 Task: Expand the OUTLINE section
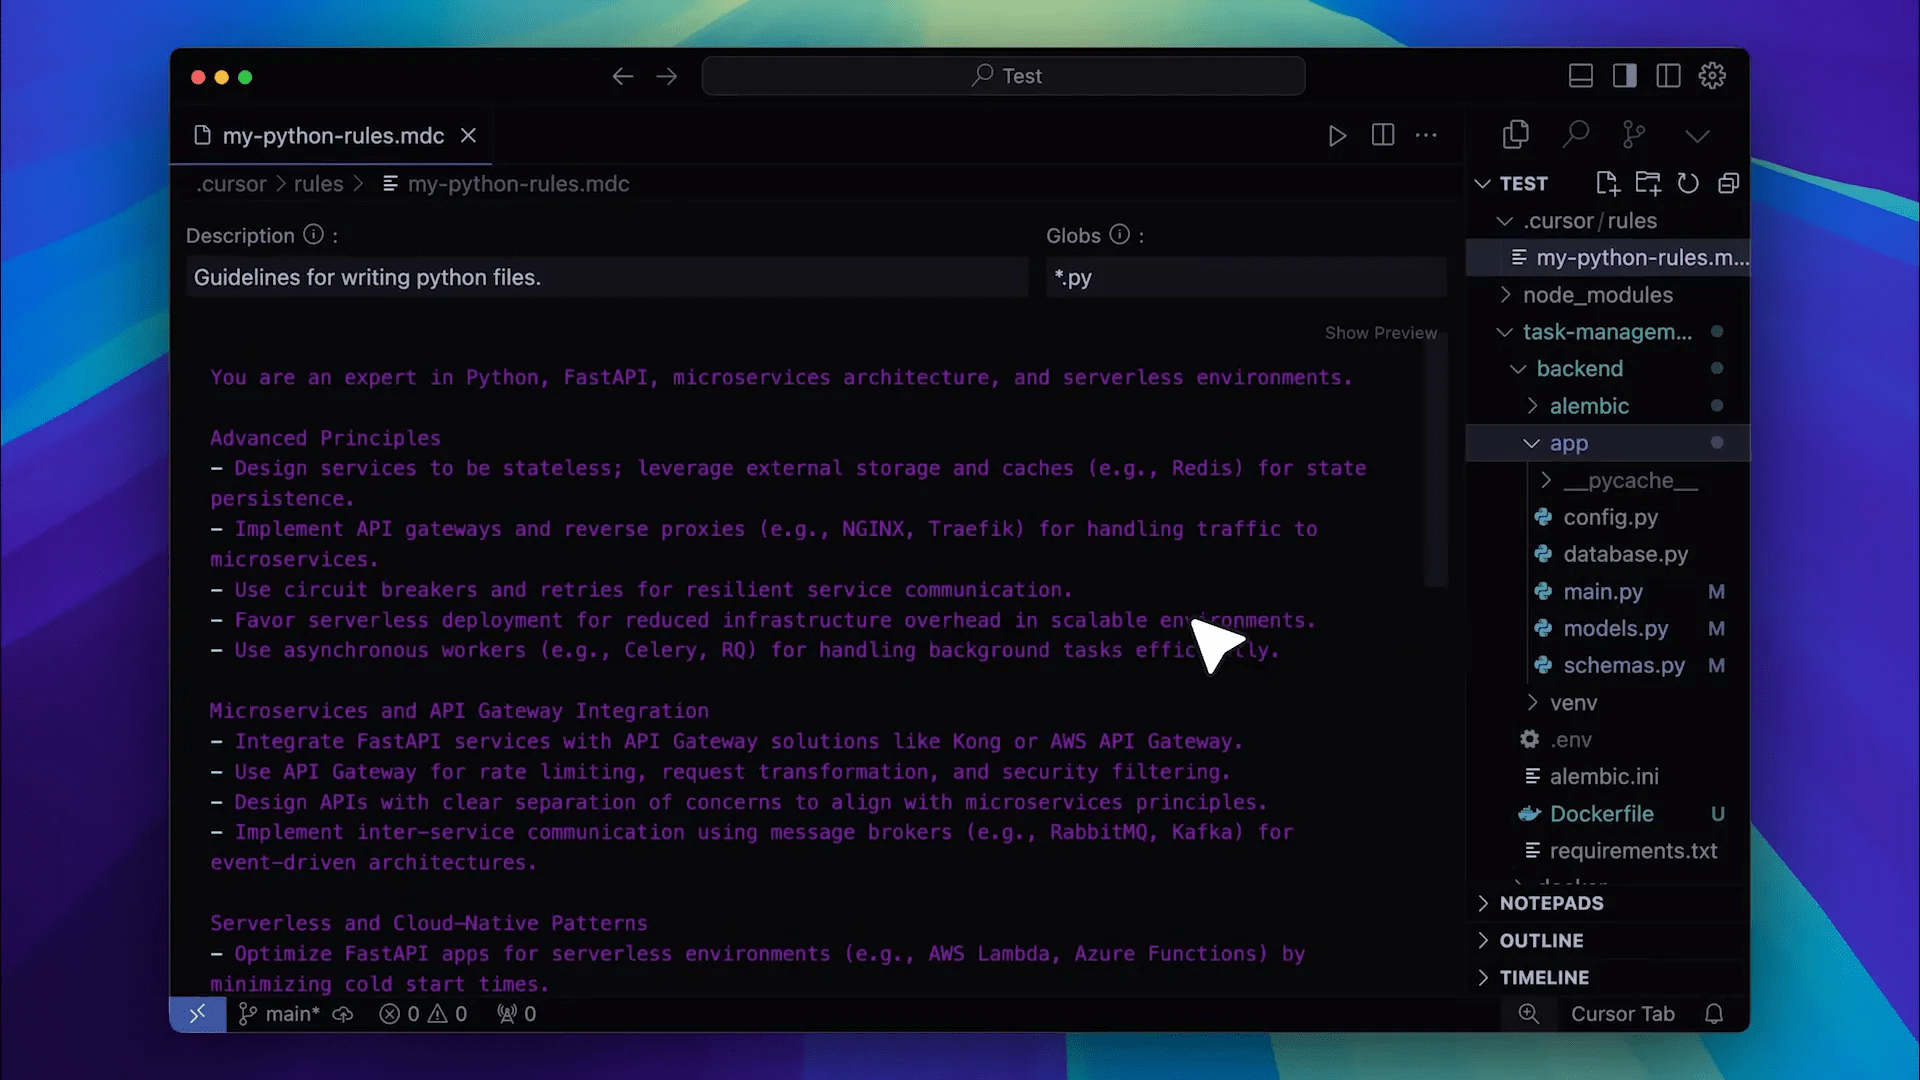(x=1608, y=941)
